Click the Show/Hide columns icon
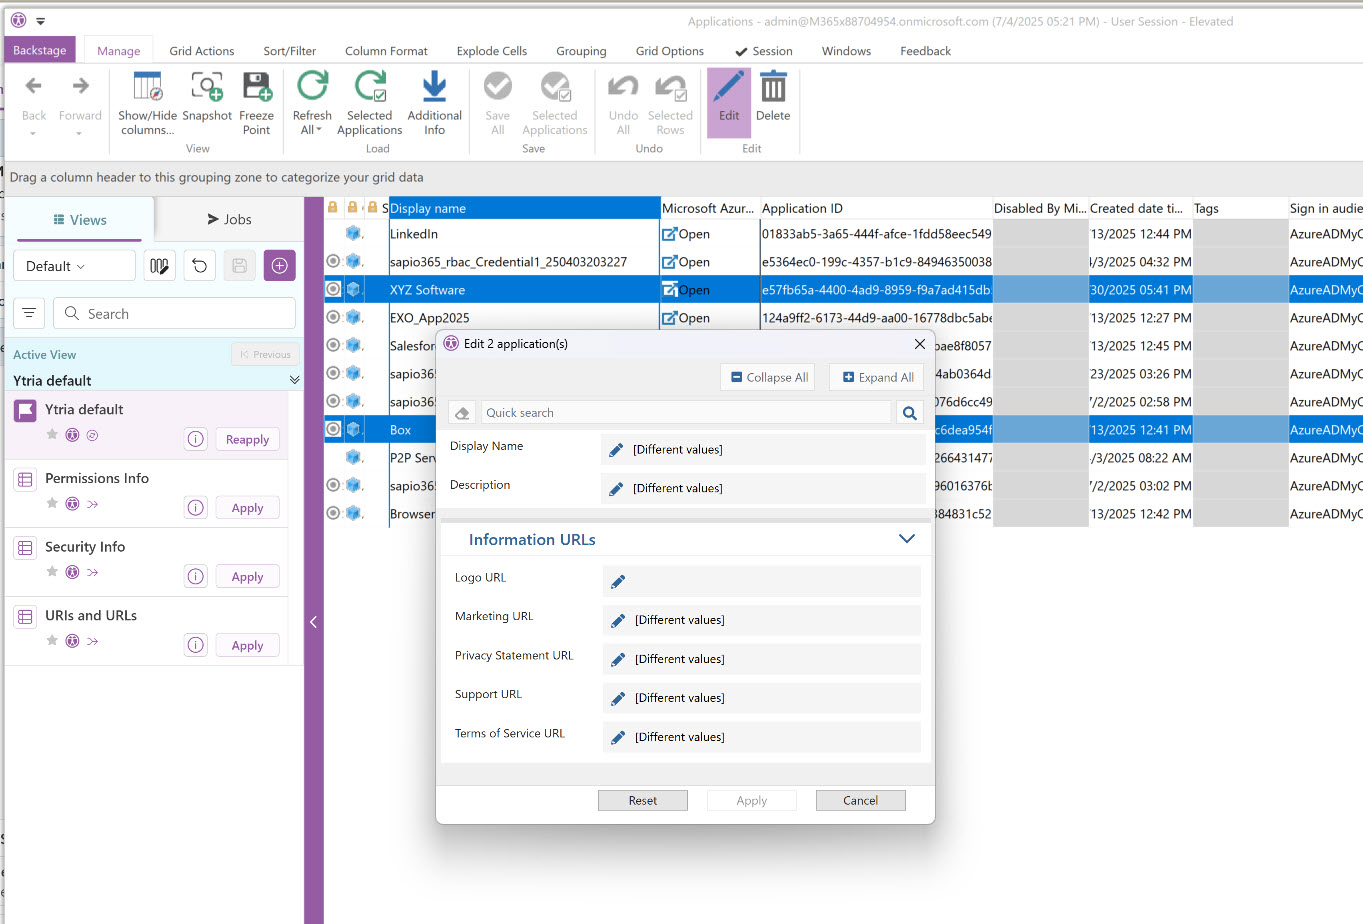 (x=147, y=88)
